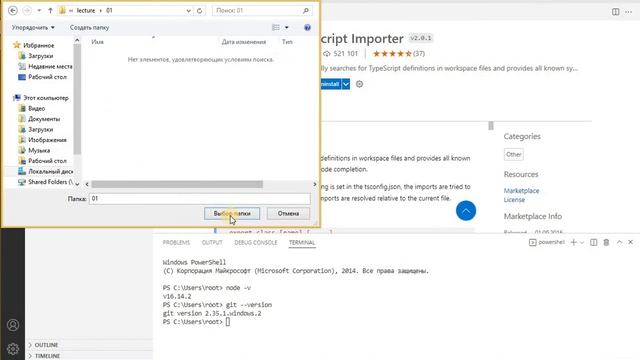Click Создать папку button
The image size is (640, 360).
(x=89, y=28)
